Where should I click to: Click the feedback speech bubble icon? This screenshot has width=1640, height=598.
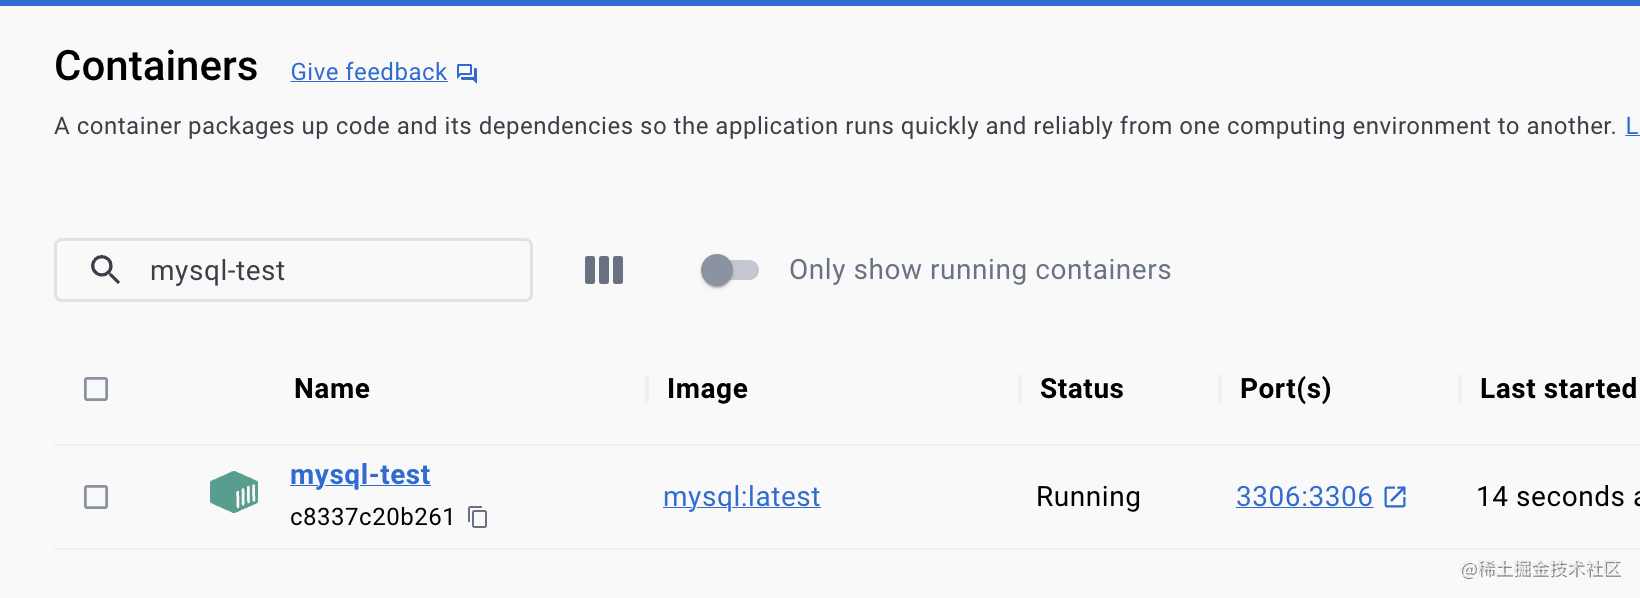click(x=467, y=73)
